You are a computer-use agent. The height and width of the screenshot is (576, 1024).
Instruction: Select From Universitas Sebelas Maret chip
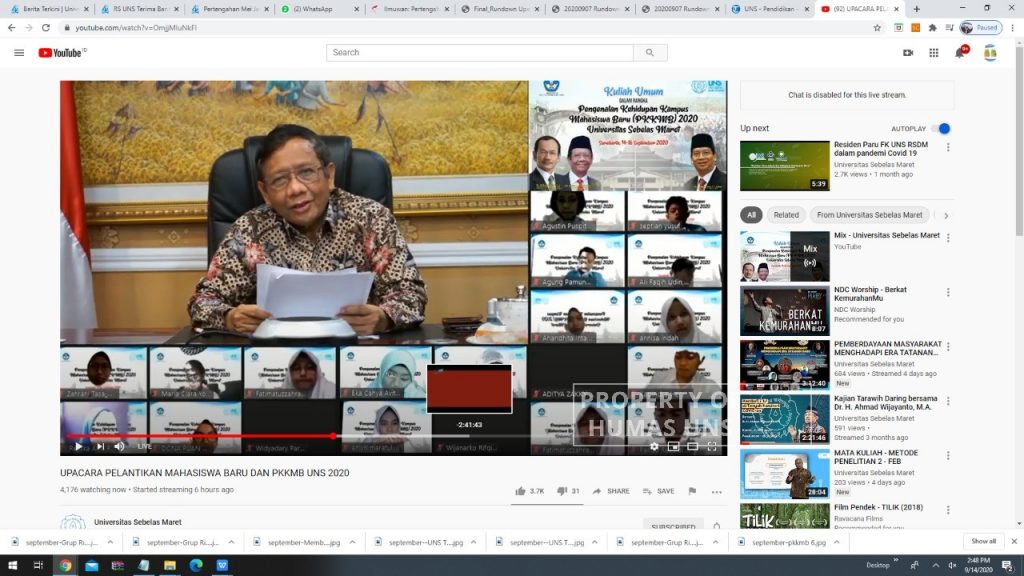tap(869, 215)
